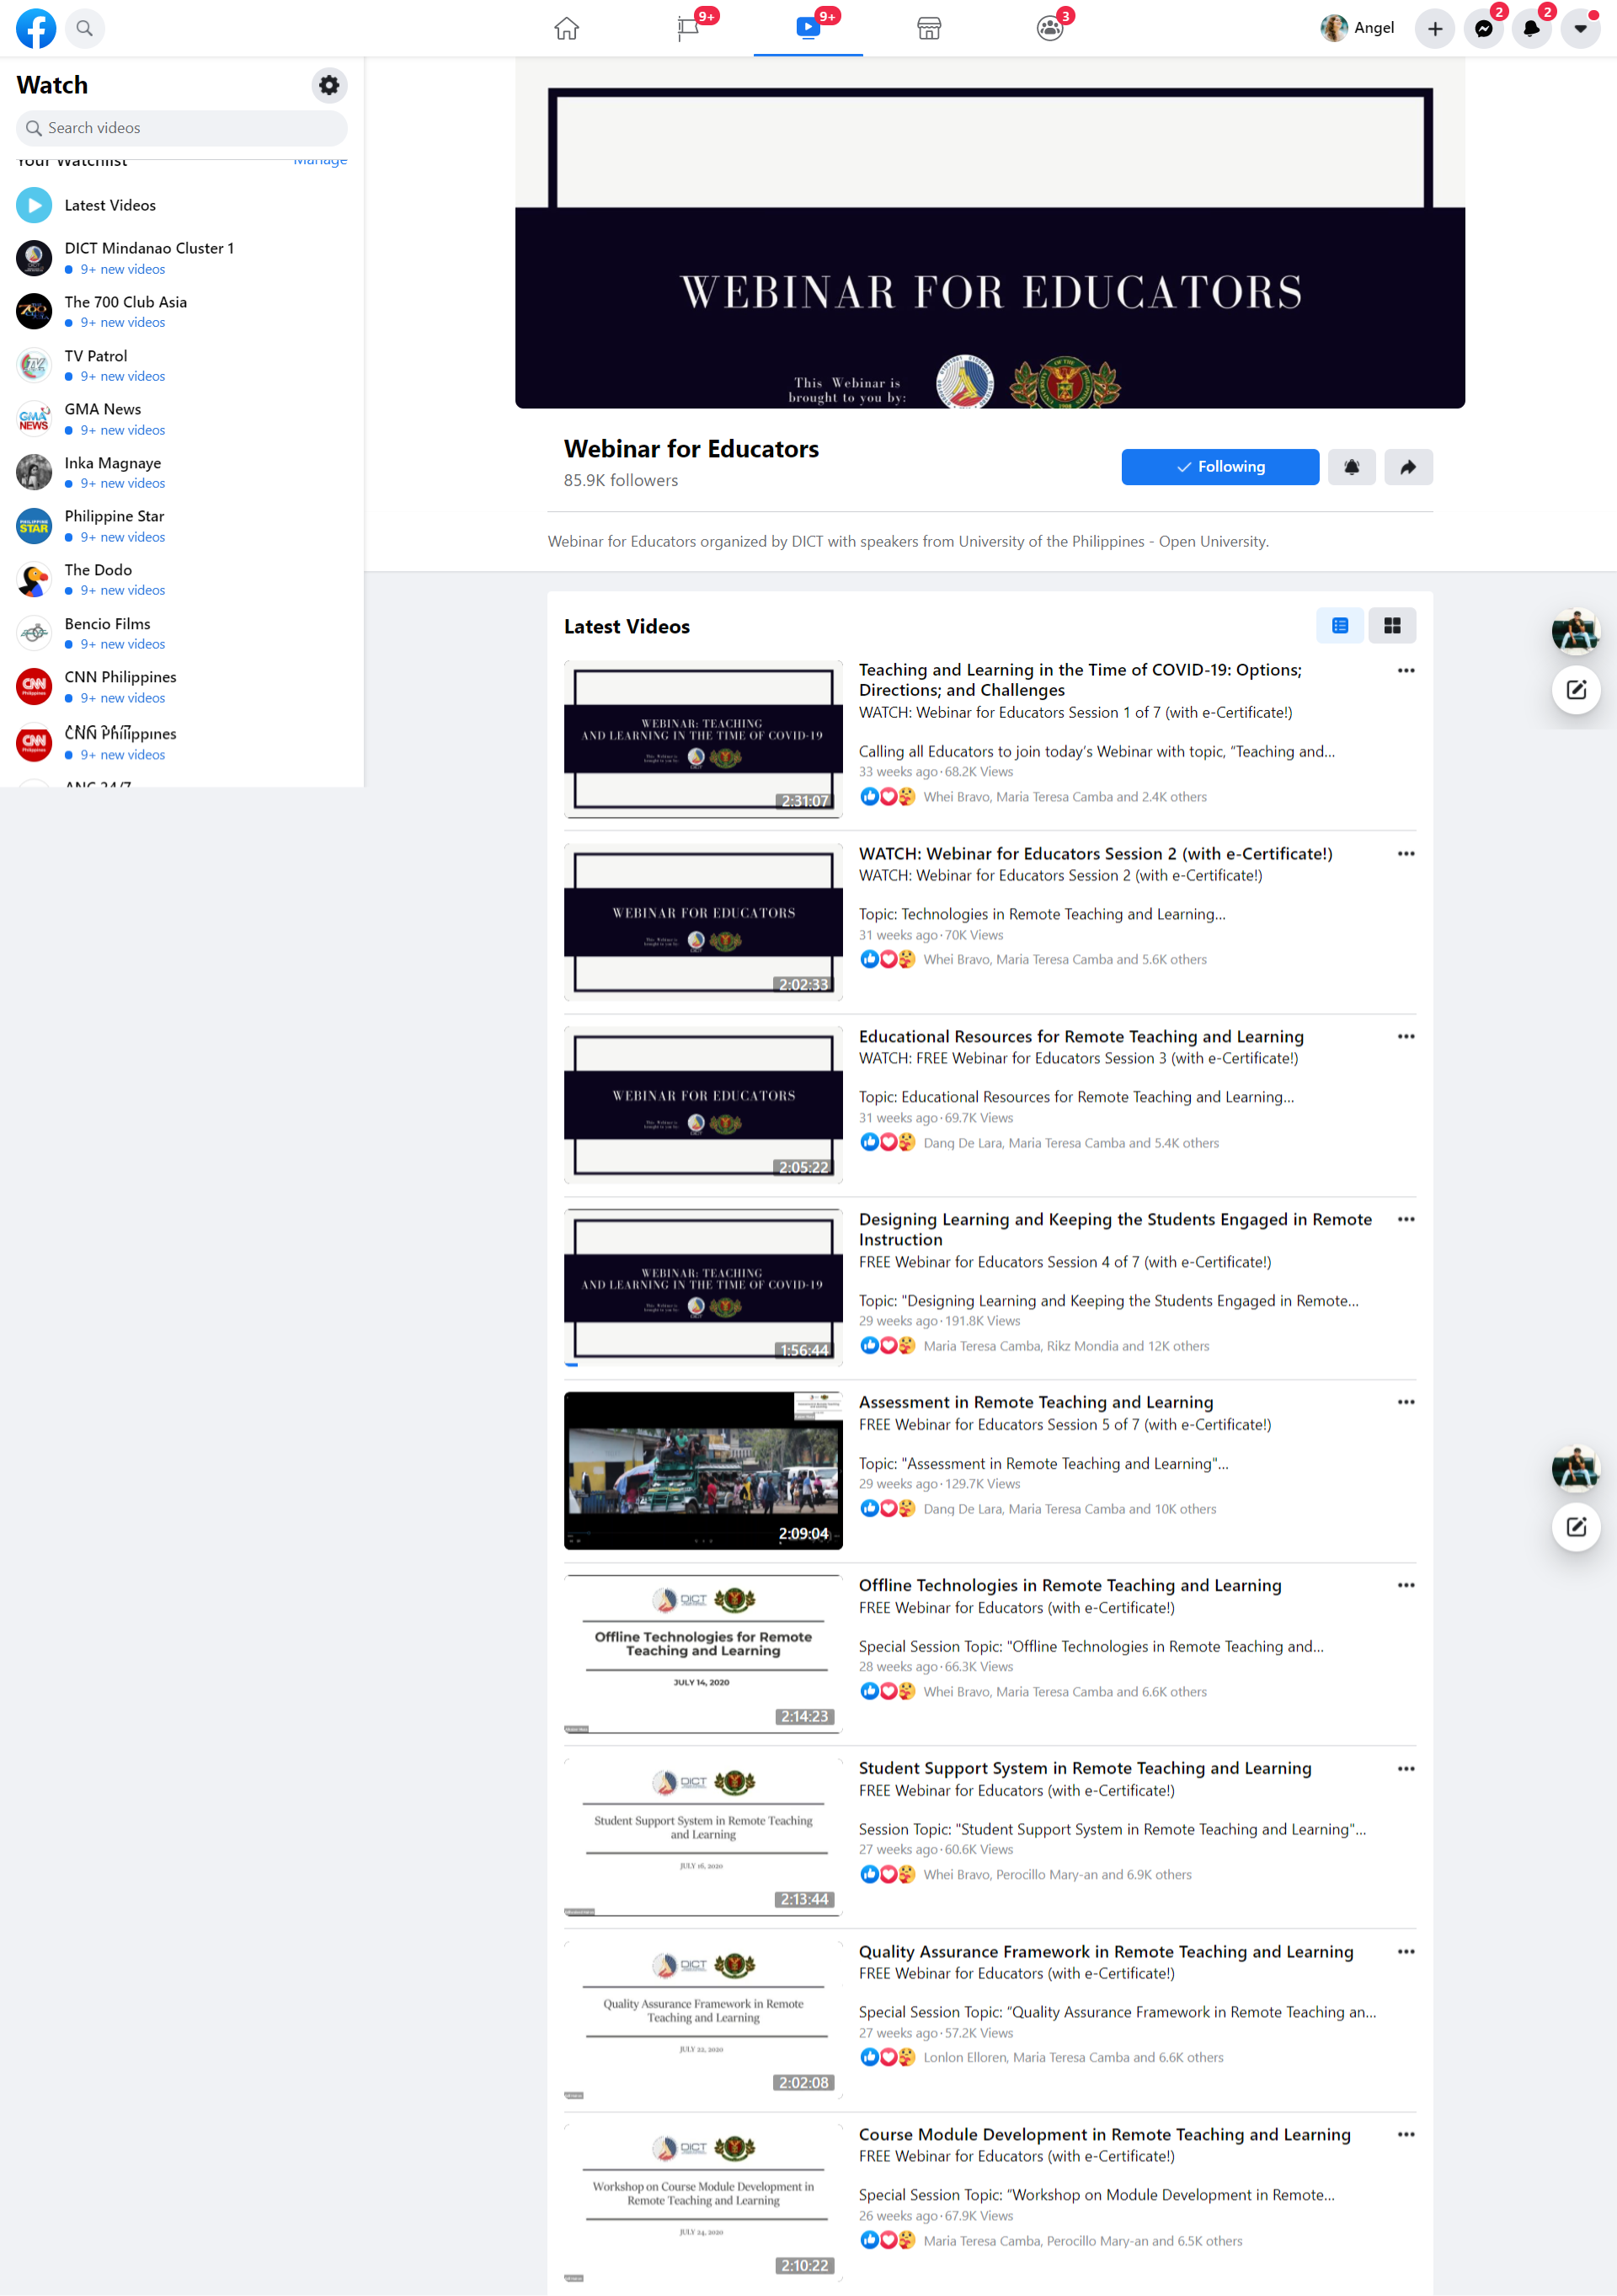
Task: Open the notifications bell in top bar
Action: pos(1531,28)
